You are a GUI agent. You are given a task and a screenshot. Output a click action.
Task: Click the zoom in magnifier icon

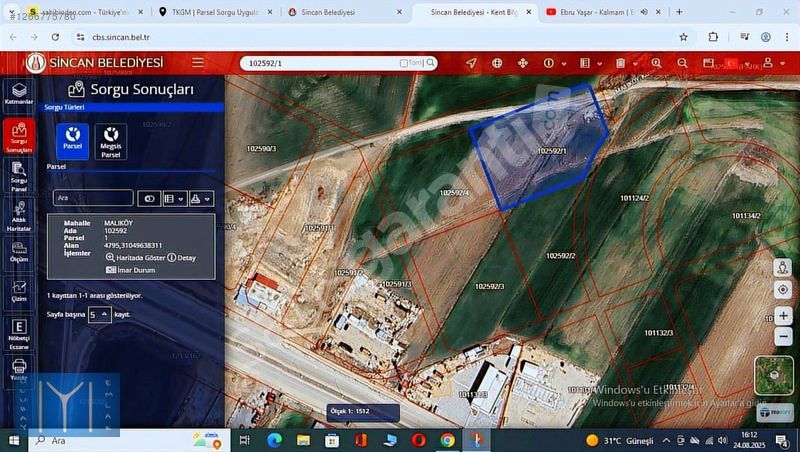coord(656,63)
